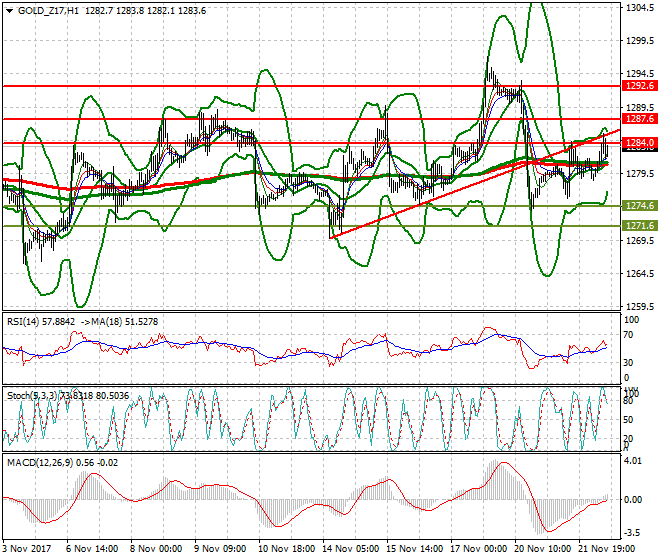Click the 1259.5 value on price scale
Screen dimensions: 660x560
click(639, 307)
